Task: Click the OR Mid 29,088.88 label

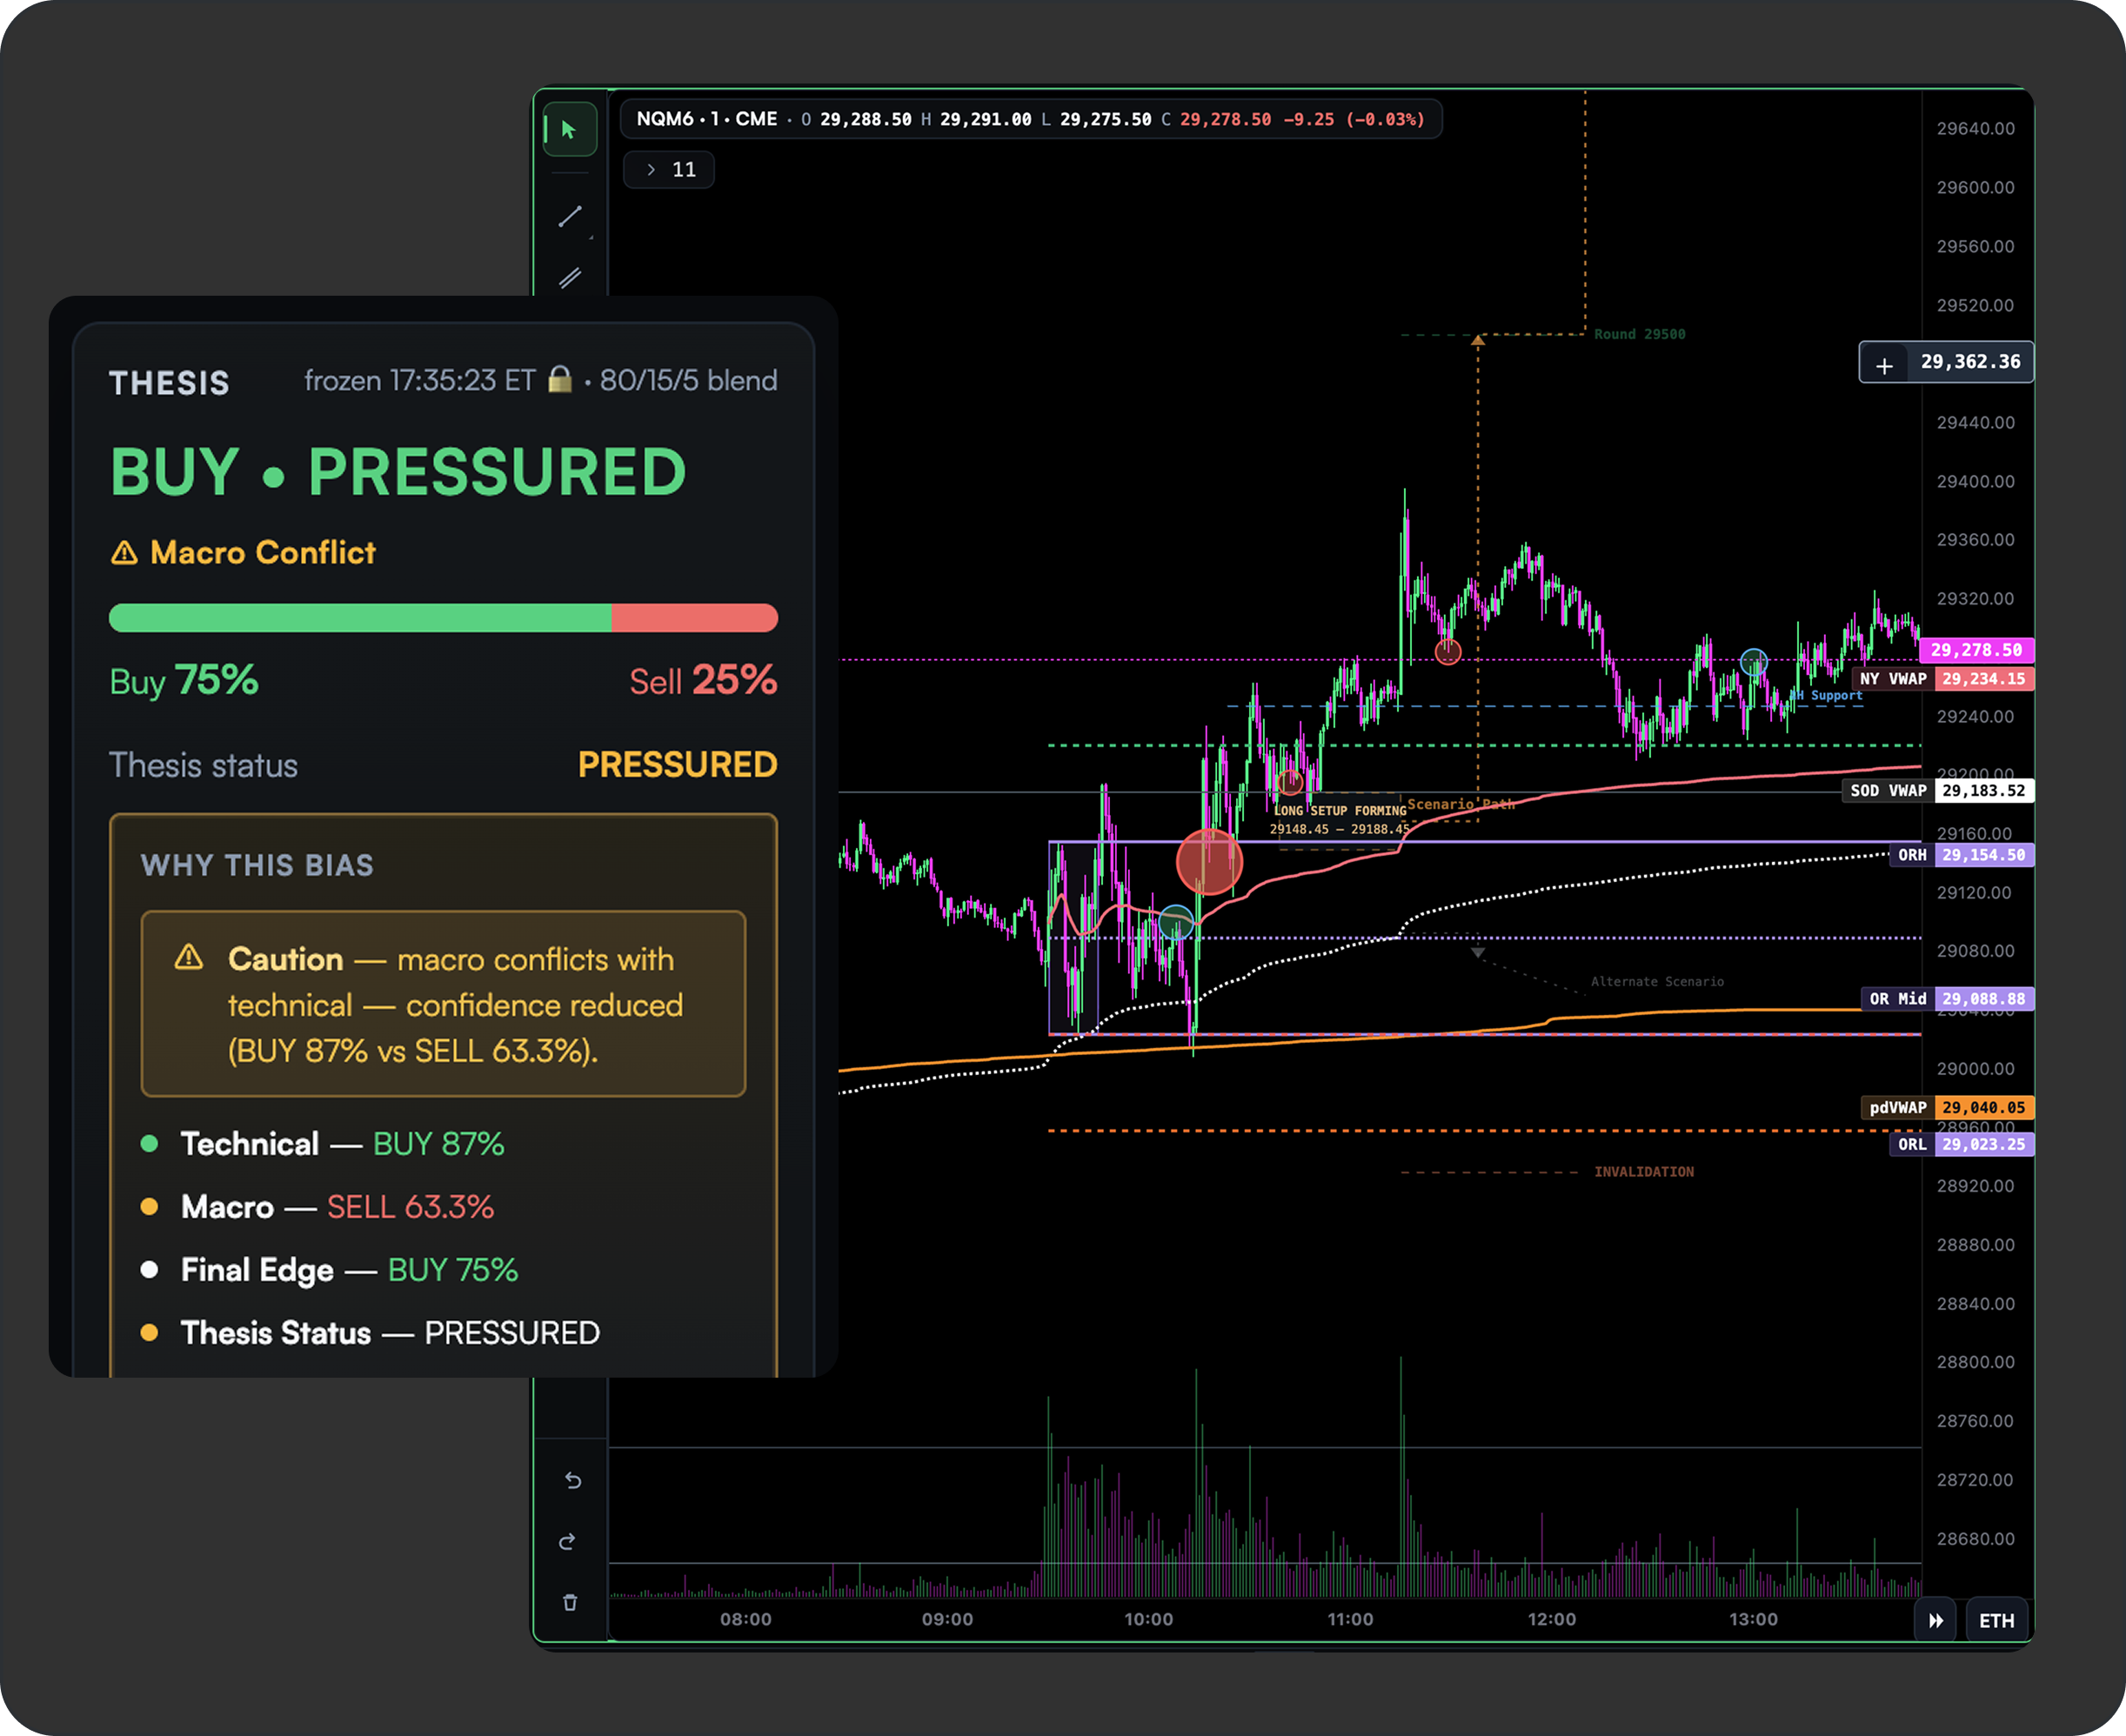Action: coord(1947,999)
